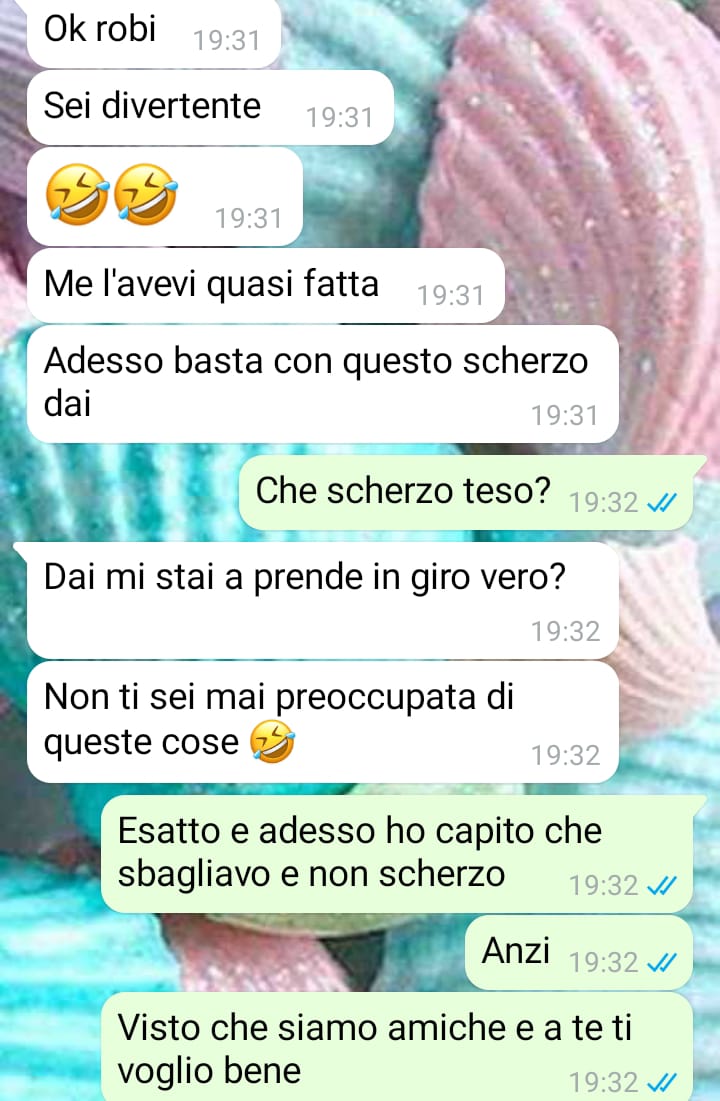This screenshot has width=720, height=1101.
Task: Tap 'Dai mi stai a prende in giro vero?'
Action: click(322, 600)
